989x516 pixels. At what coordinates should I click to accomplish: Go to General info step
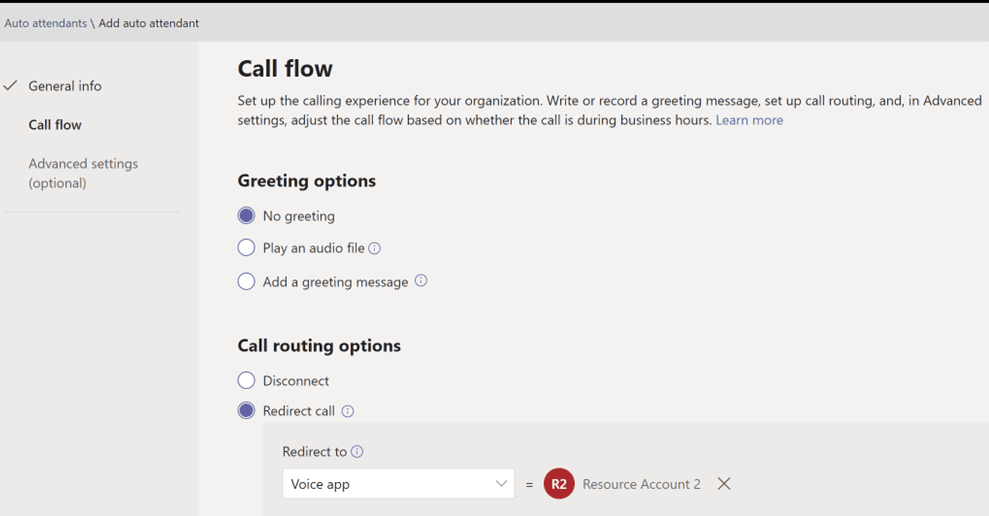tap(65, 86)
